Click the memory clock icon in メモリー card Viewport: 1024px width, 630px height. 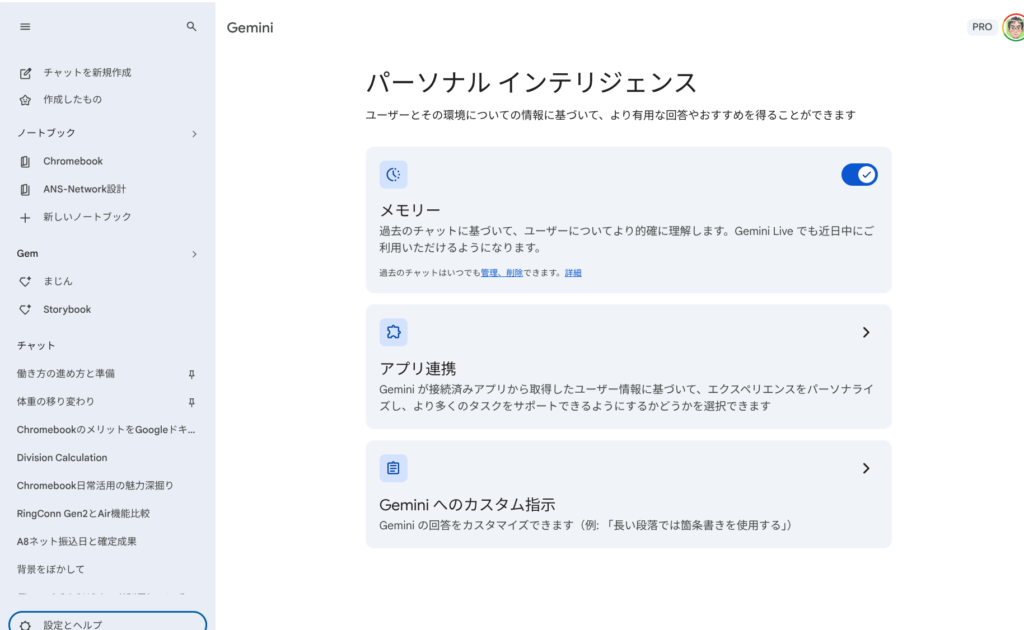pos(393,175)
